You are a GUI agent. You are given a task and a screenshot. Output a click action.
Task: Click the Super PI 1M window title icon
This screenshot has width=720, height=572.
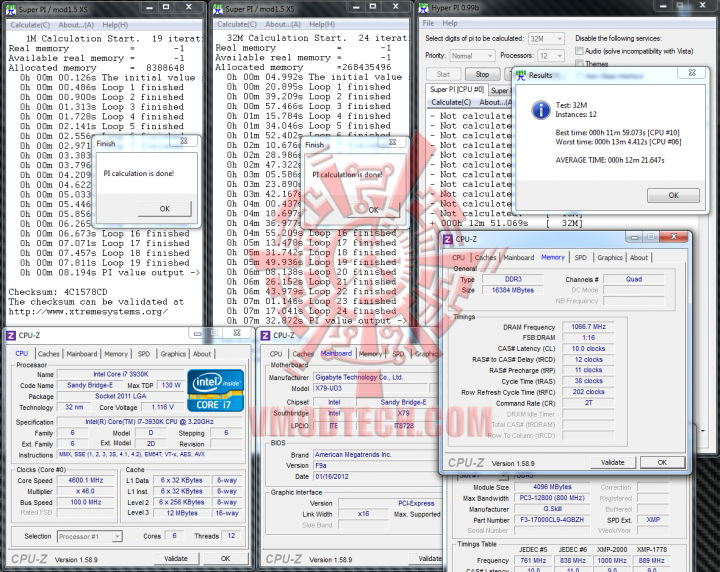pyautogui.click(x=11, y=9)
